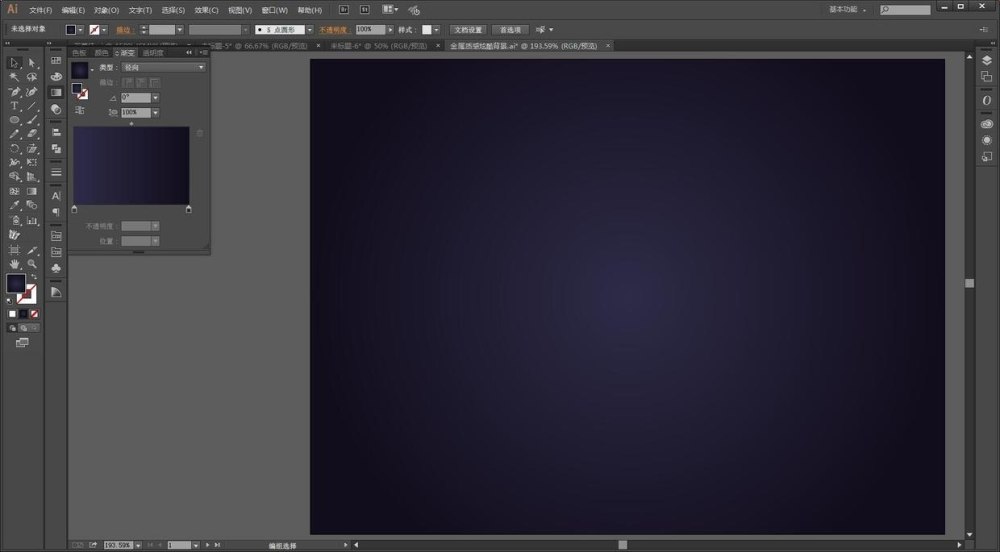Select the Hand tool

(14, 264)
